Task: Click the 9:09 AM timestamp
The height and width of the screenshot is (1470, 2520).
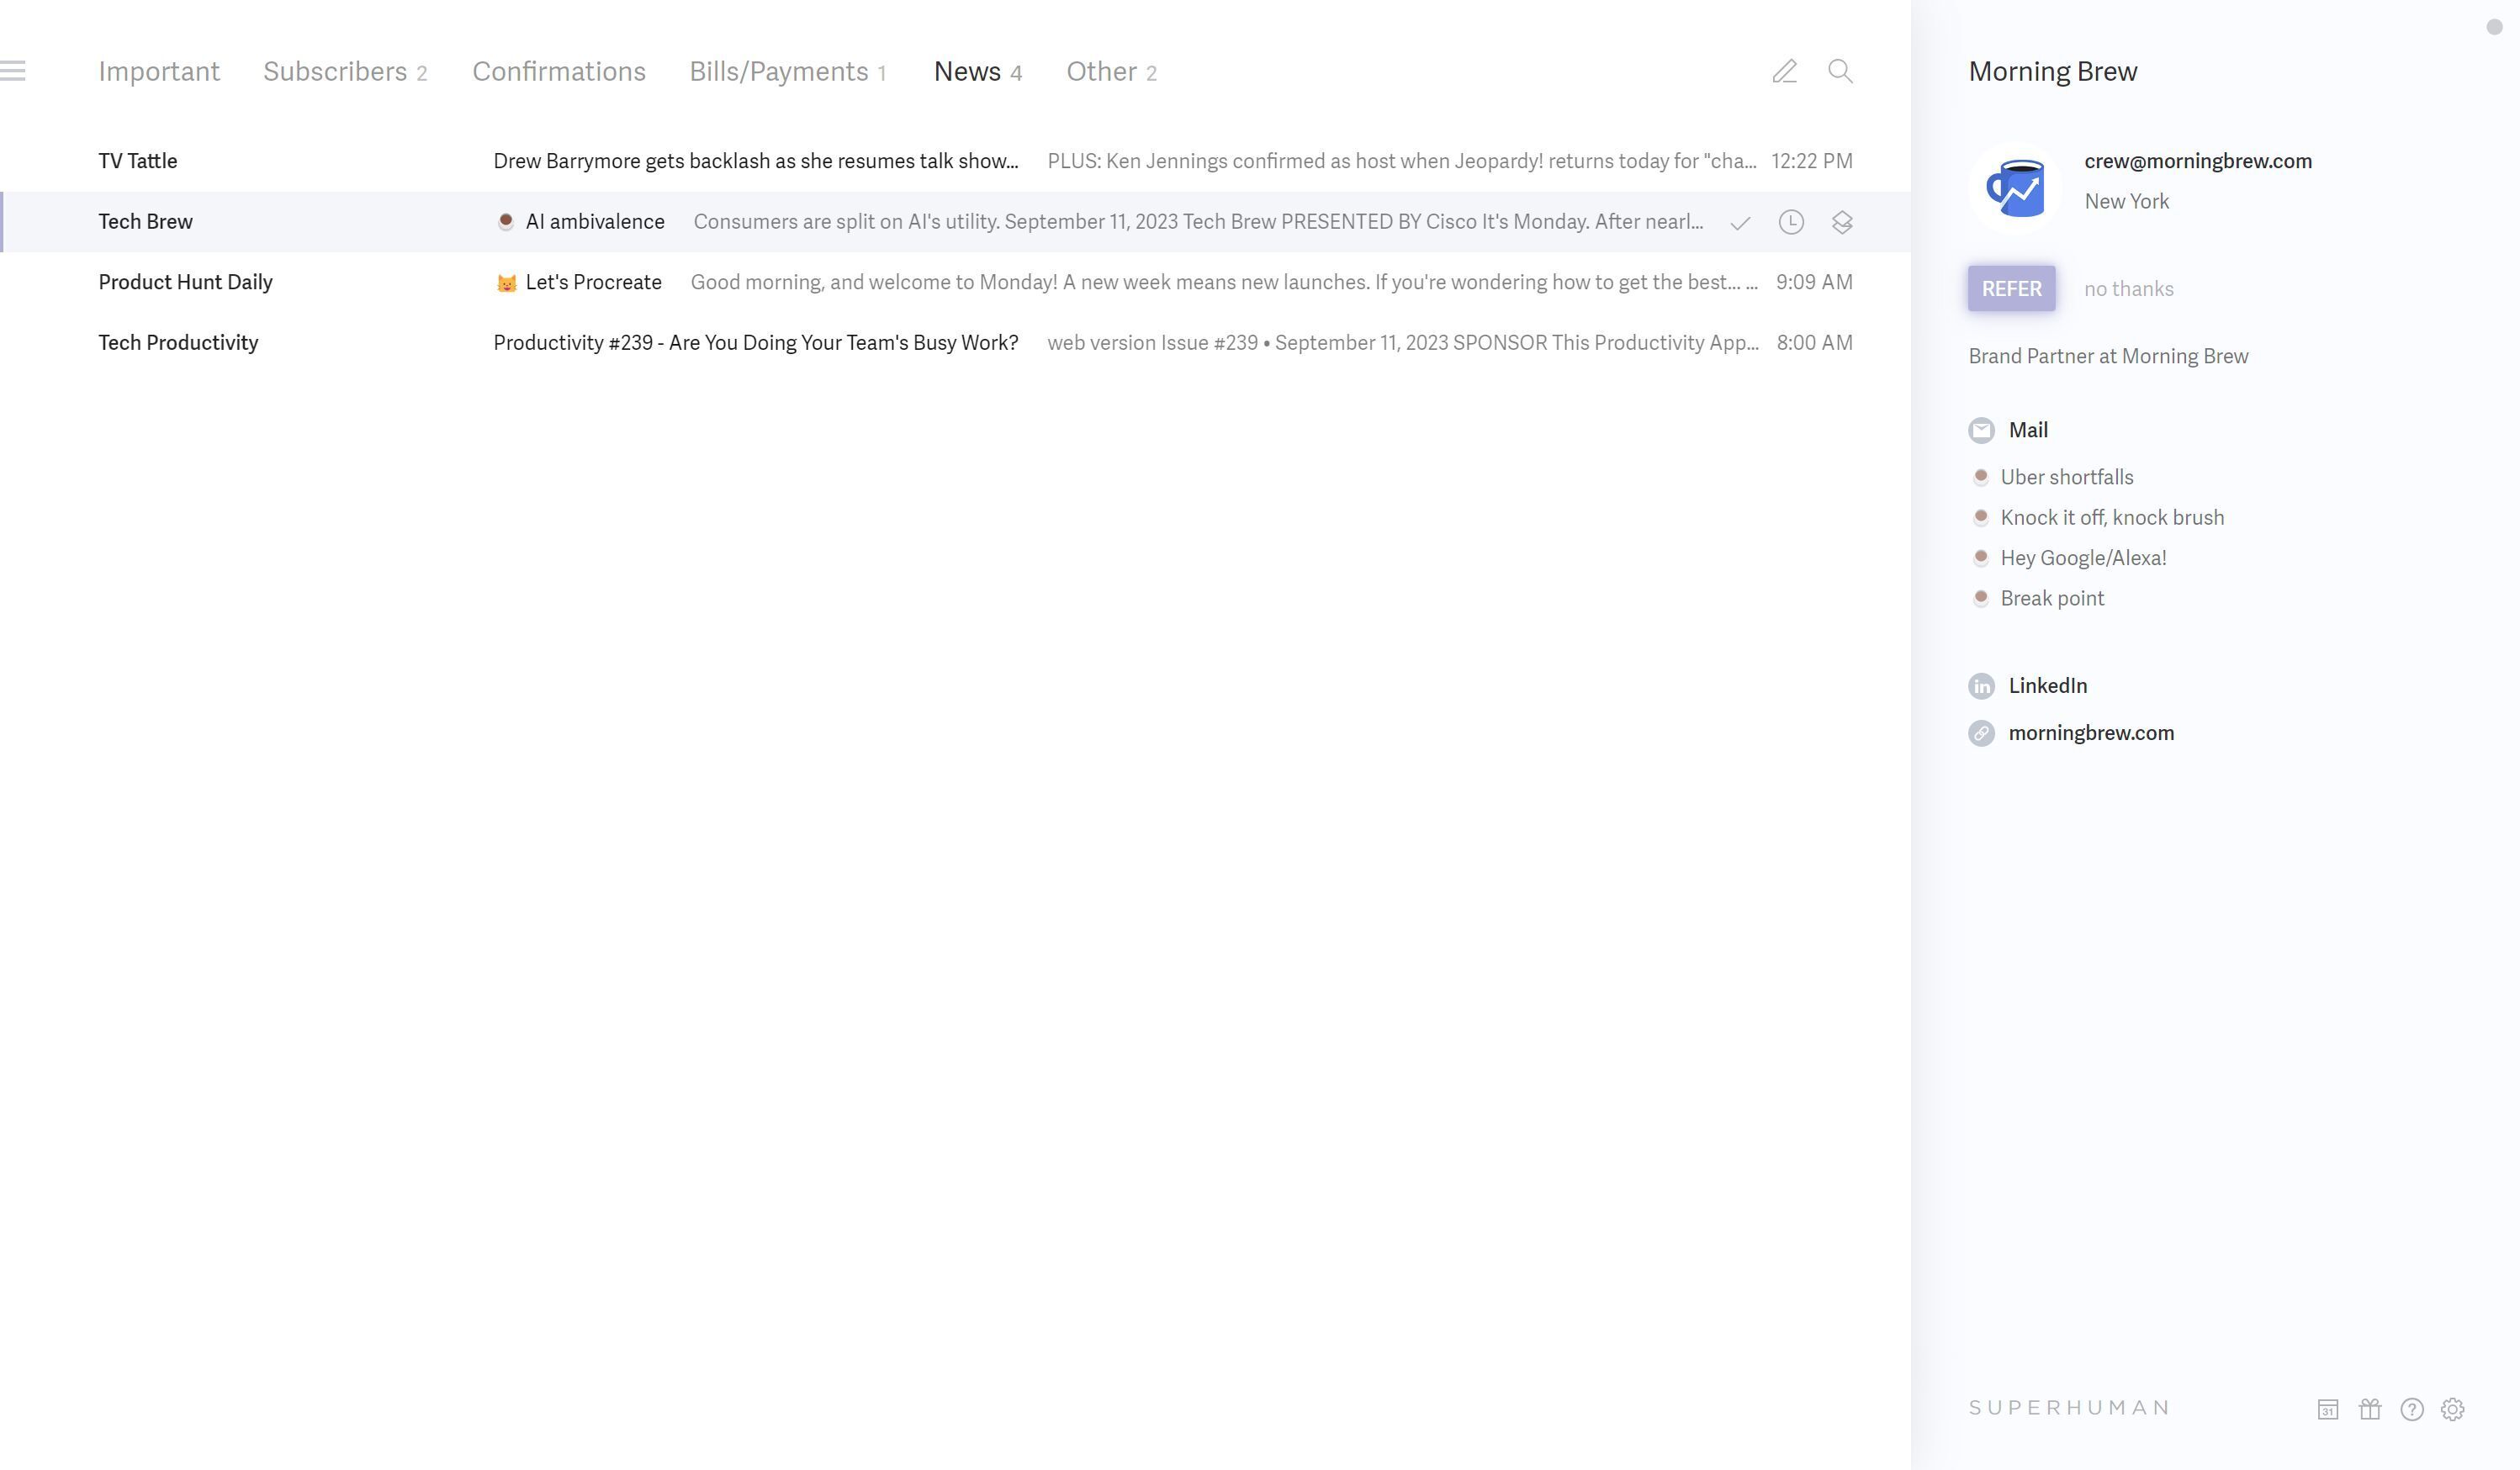Action: [x=1814, y=282]
